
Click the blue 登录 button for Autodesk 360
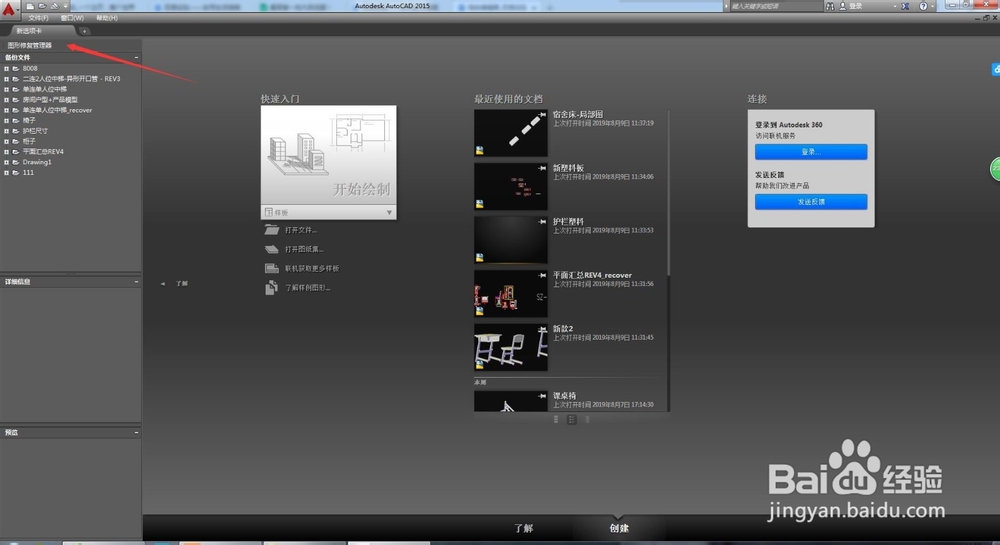pos(811,152)
